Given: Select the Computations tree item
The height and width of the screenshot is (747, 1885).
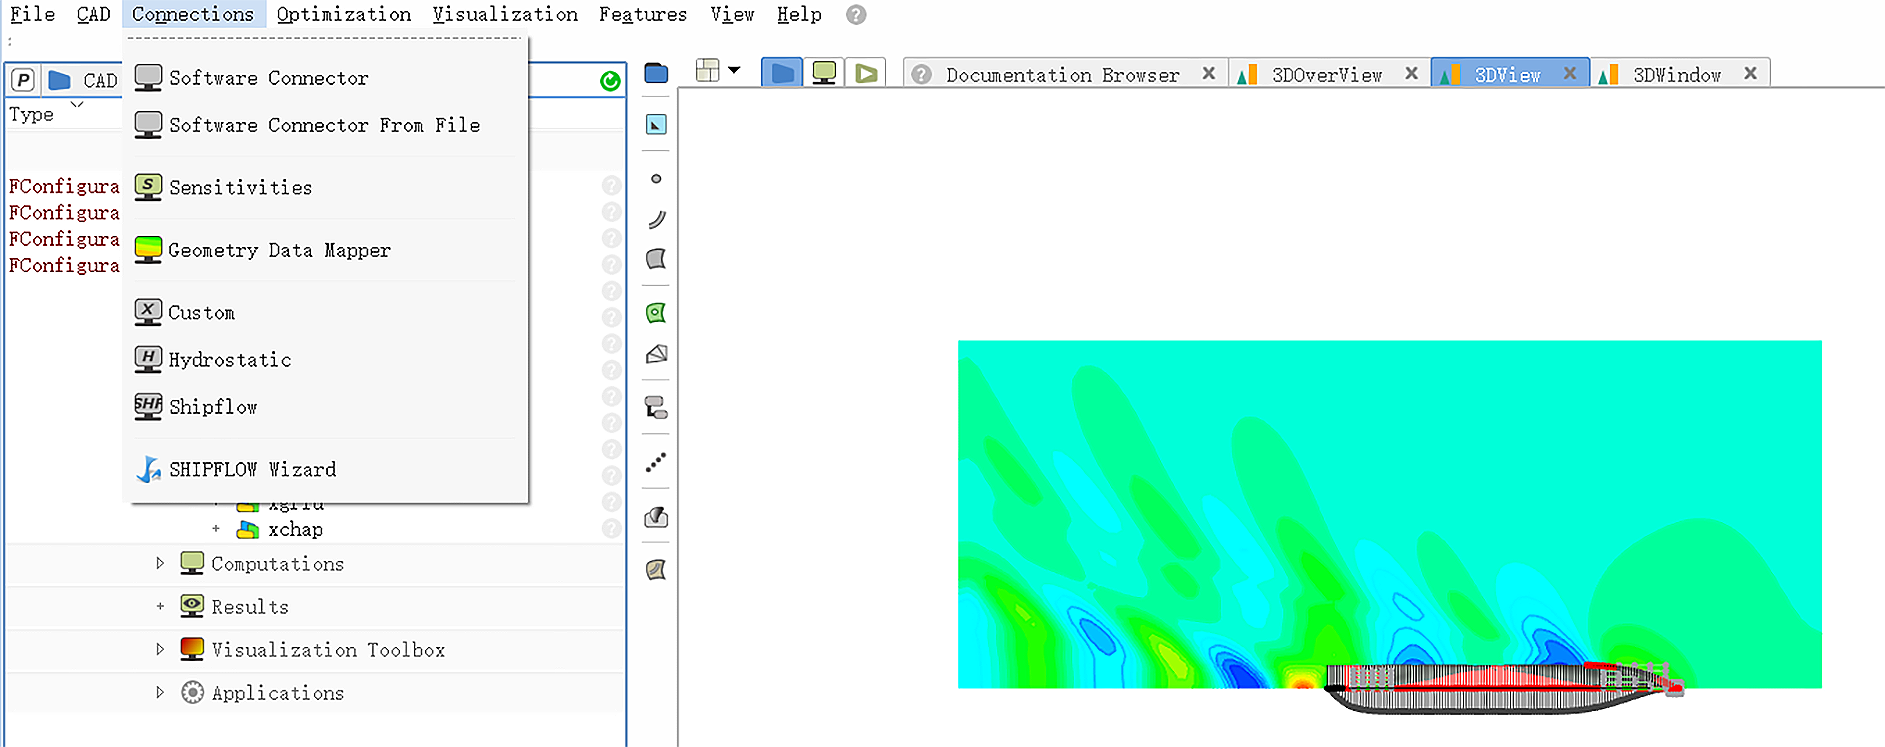Looking at the screenshot, I should point(277,564).
